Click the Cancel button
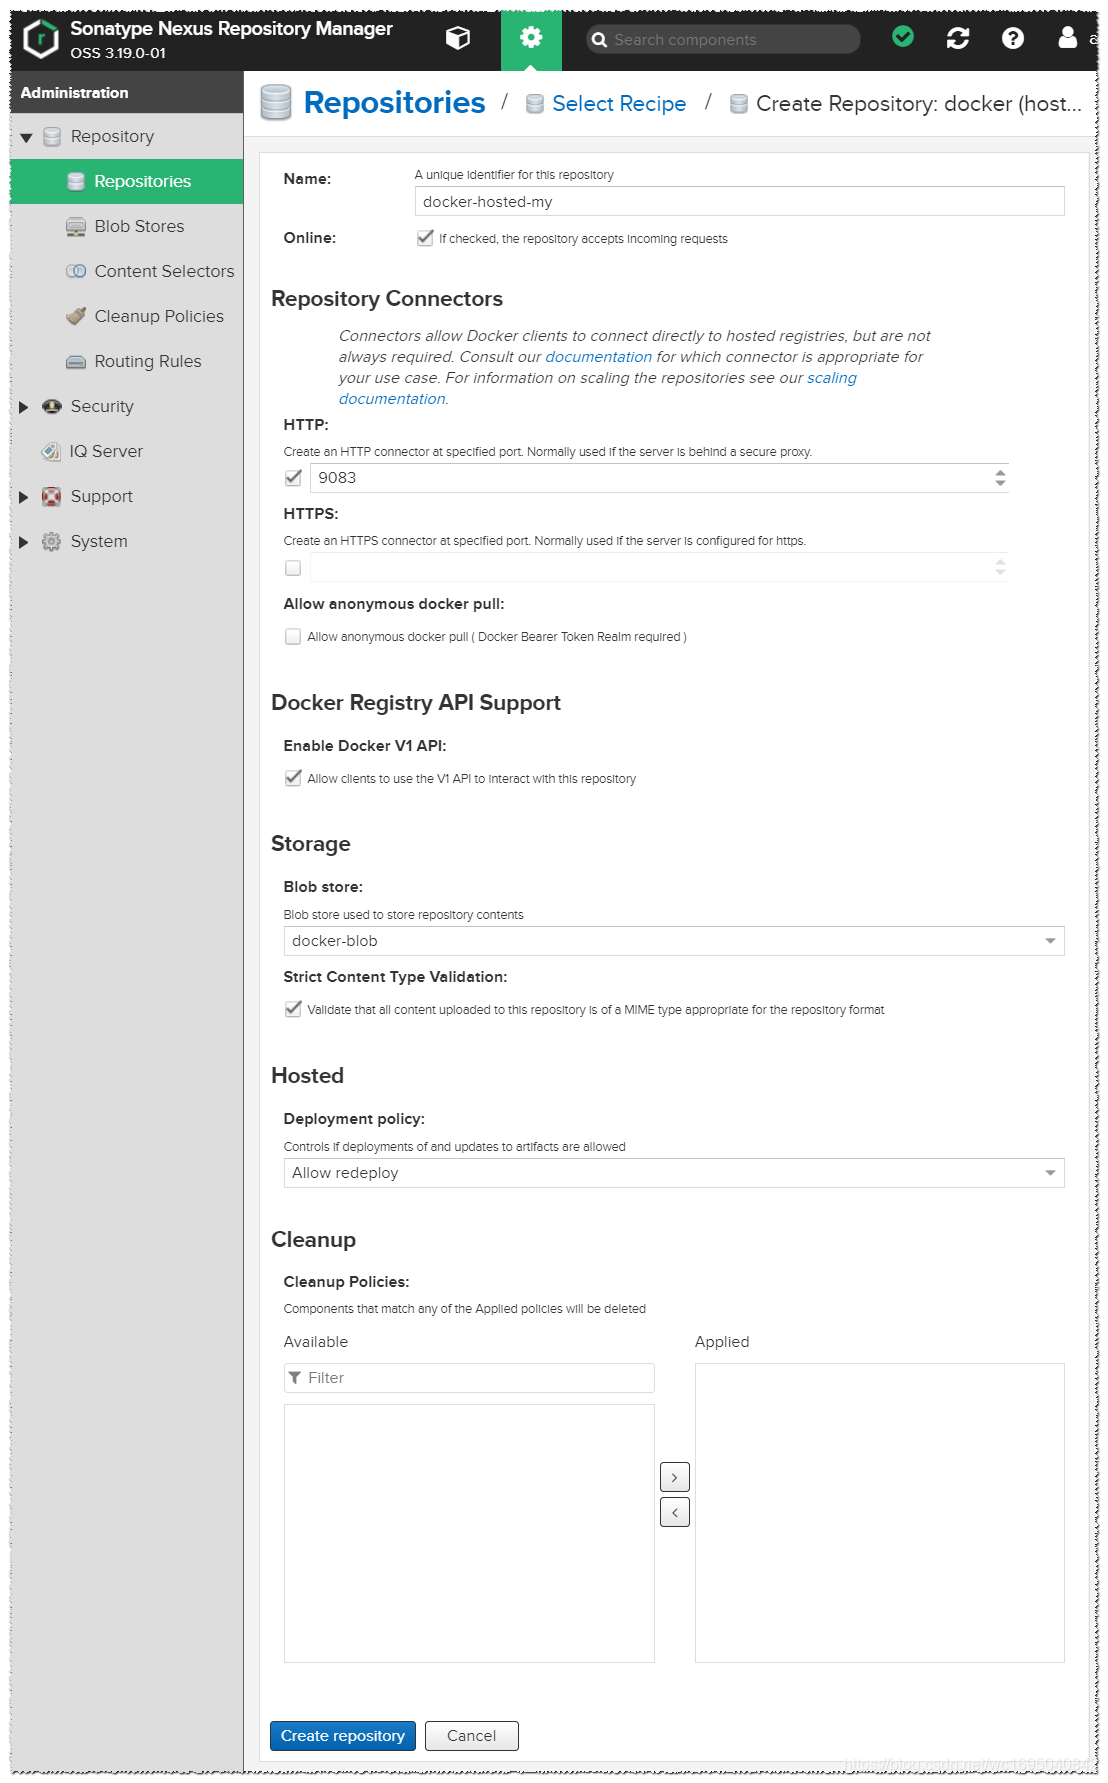The image size is (1108, 1783). [x=472, y=1736]
